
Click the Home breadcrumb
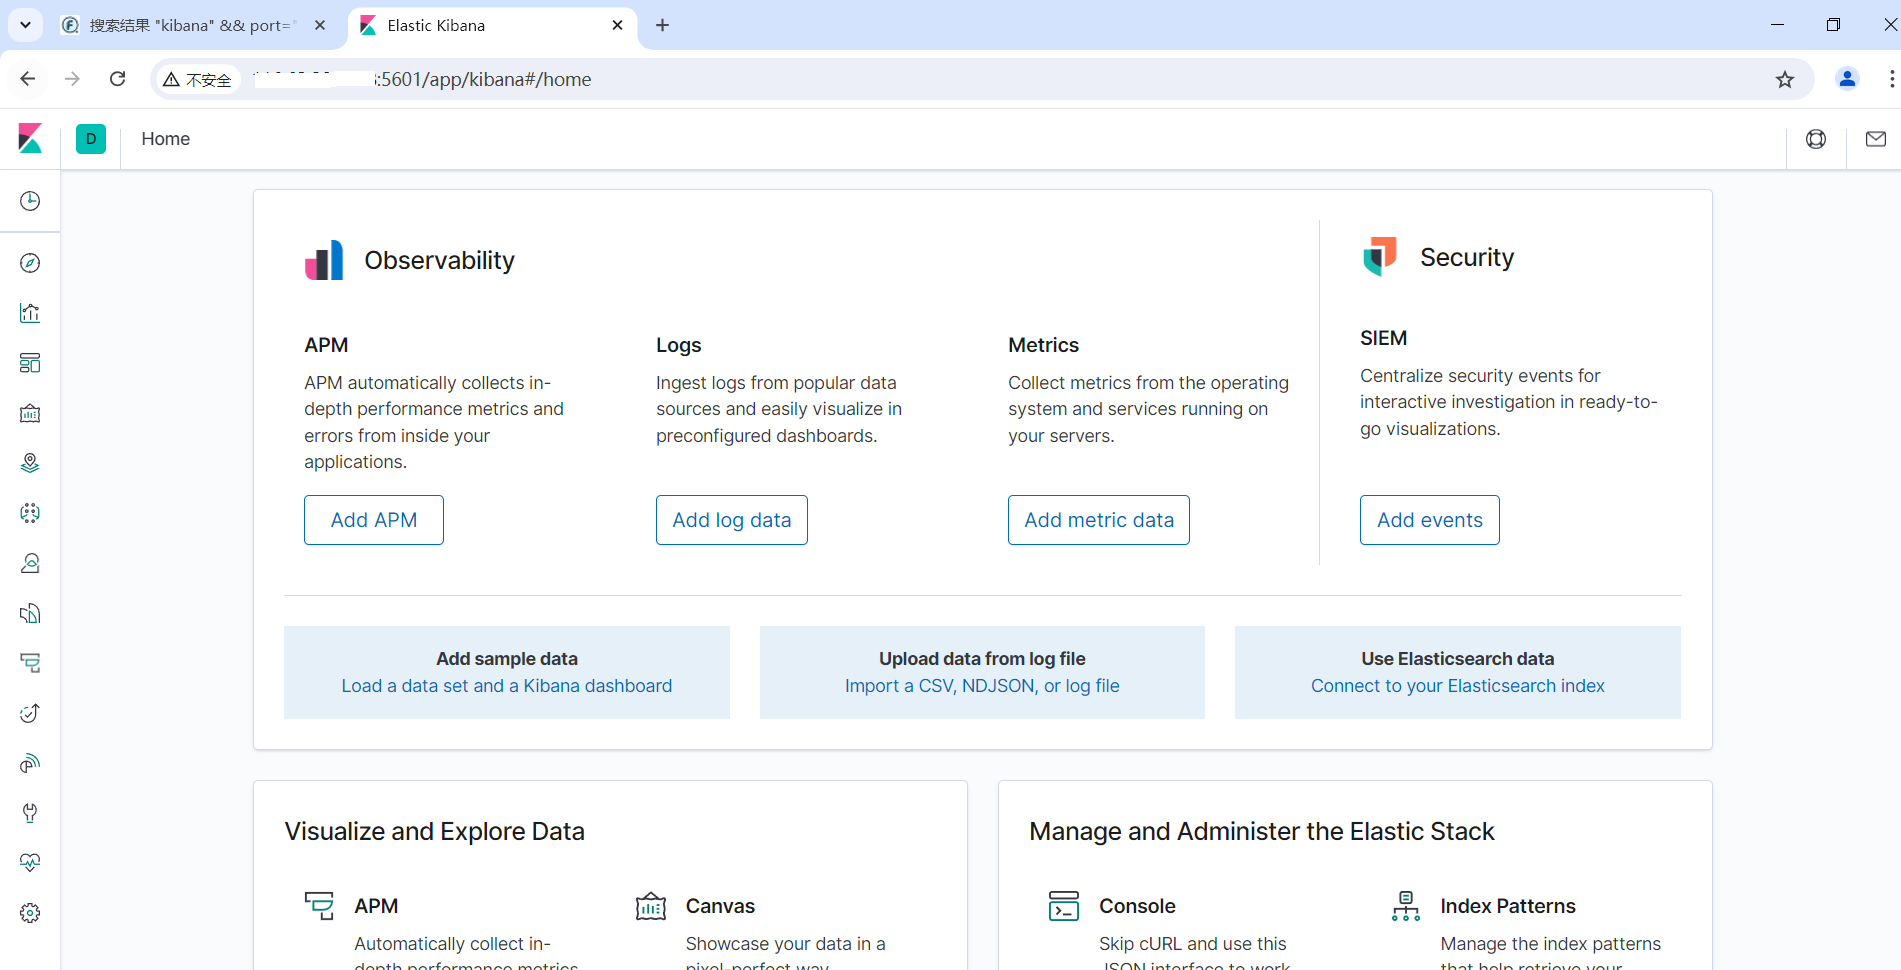pos(165,139)
